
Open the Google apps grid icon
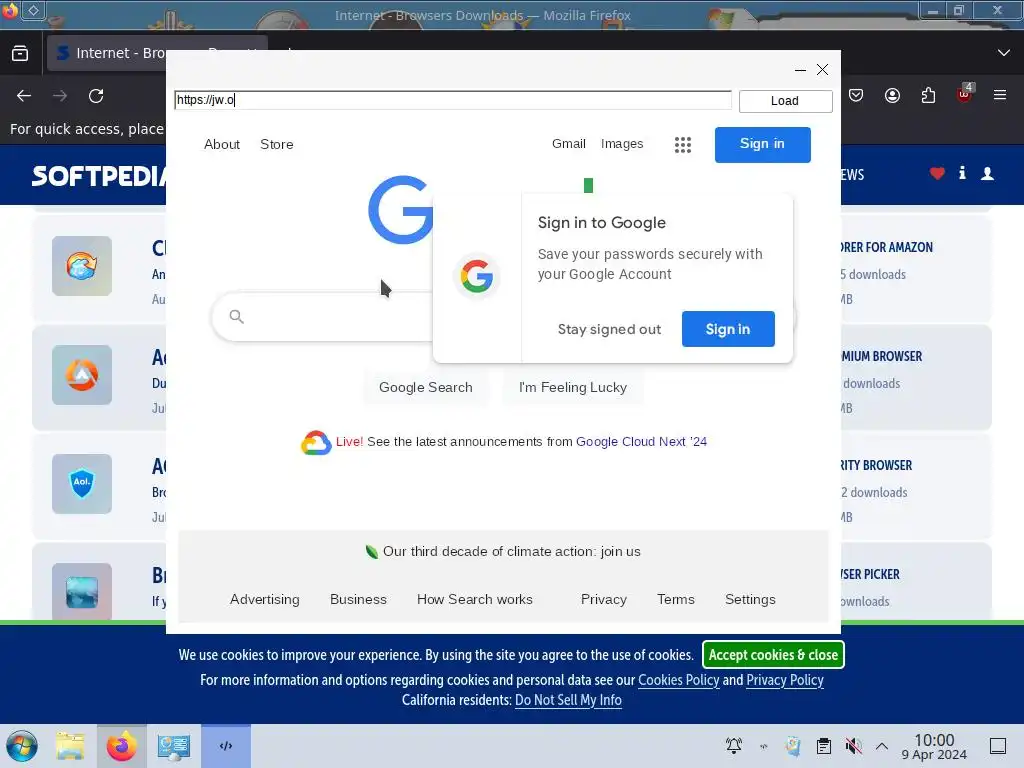682,144
